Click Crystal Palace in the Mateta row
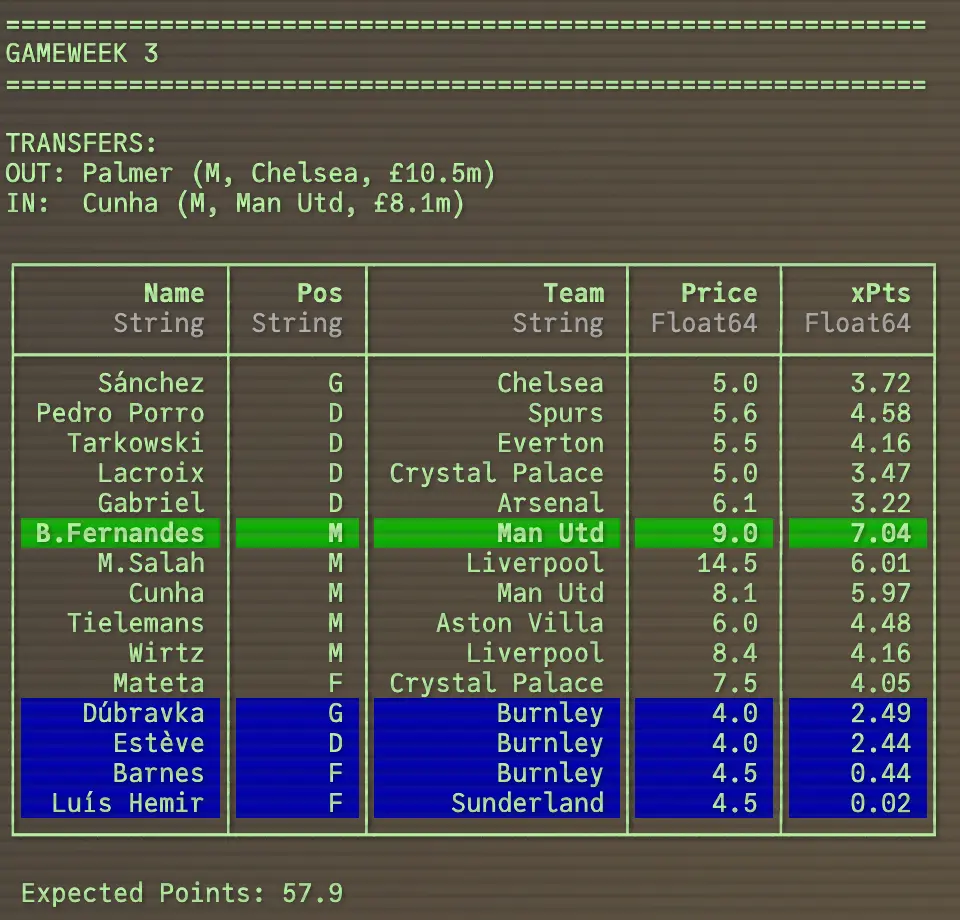The image size is (960, 920). [497, 683]
